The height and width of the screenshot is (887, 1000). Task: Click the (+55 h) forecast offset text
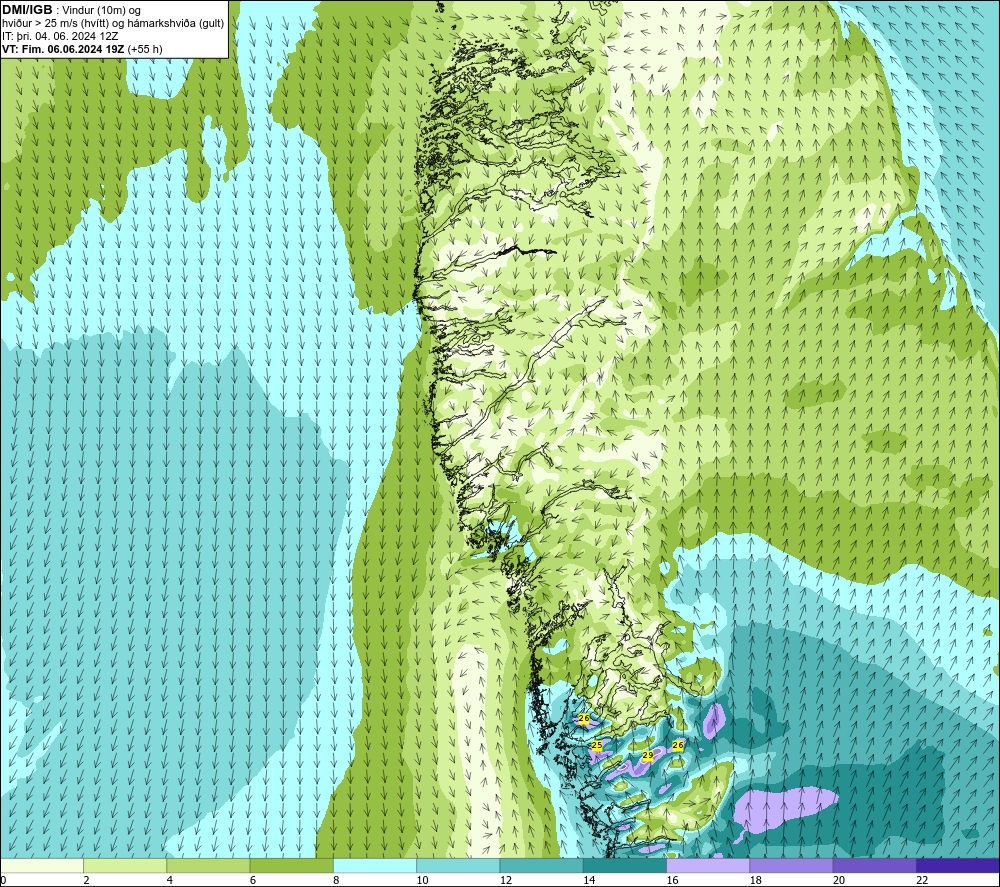pyautogui.click(x=145, y=49)
